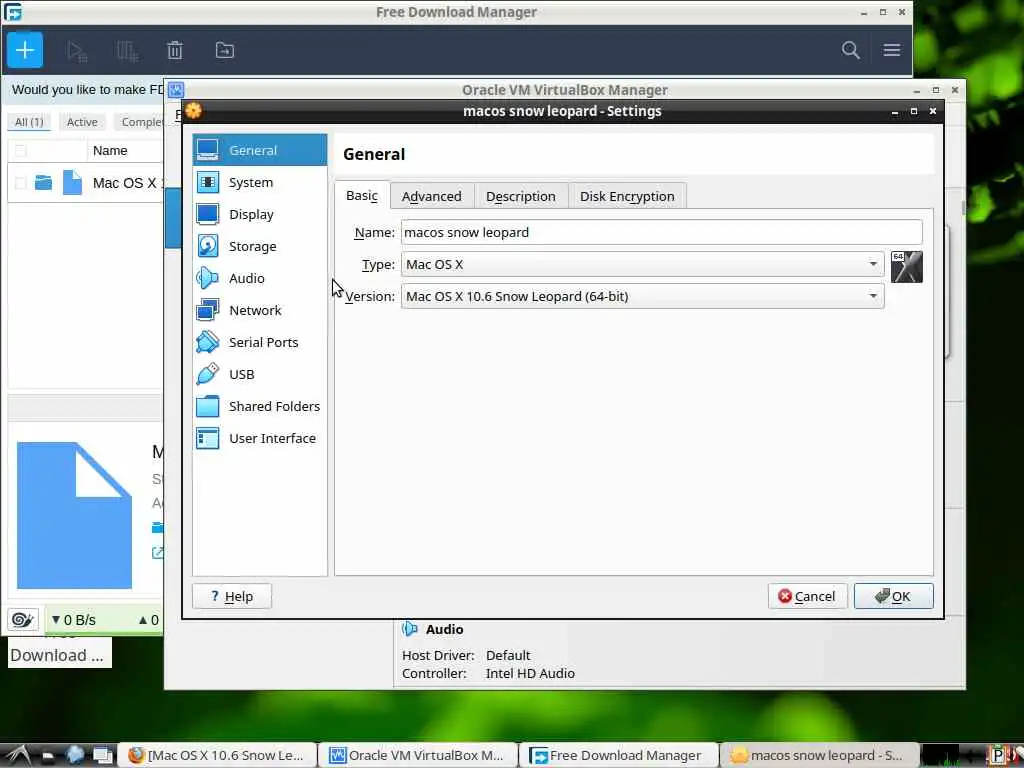This screenshot has width=1024, height=768.
Task: Open search in Free Download Manager
Action: (x=850, y=50)
